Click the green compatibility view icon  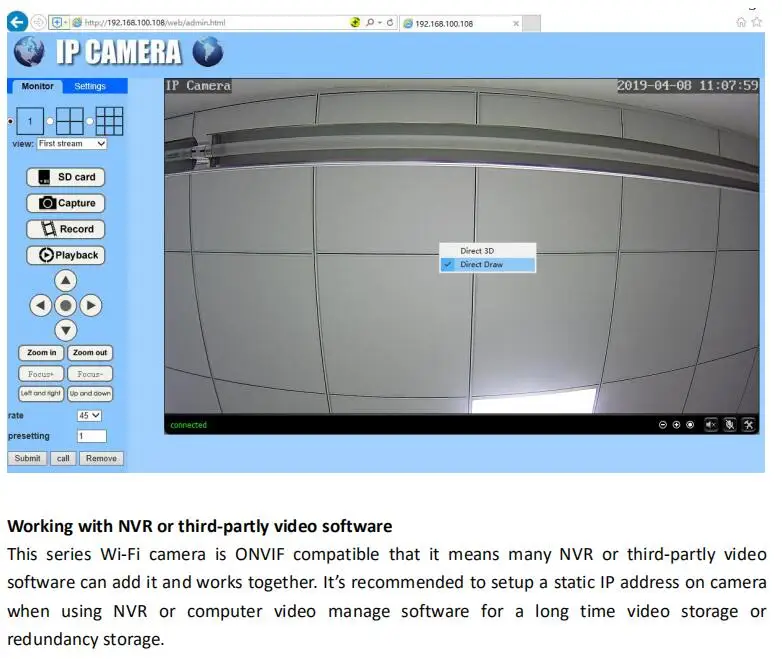pos(355,22)
